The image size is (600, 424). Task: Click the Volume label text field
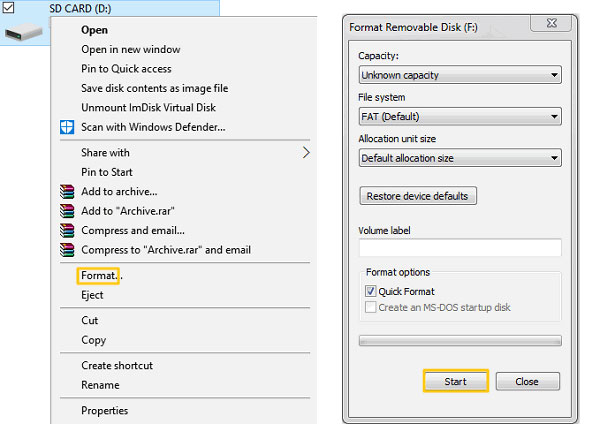pyautogui.click(x=460, y=248)
